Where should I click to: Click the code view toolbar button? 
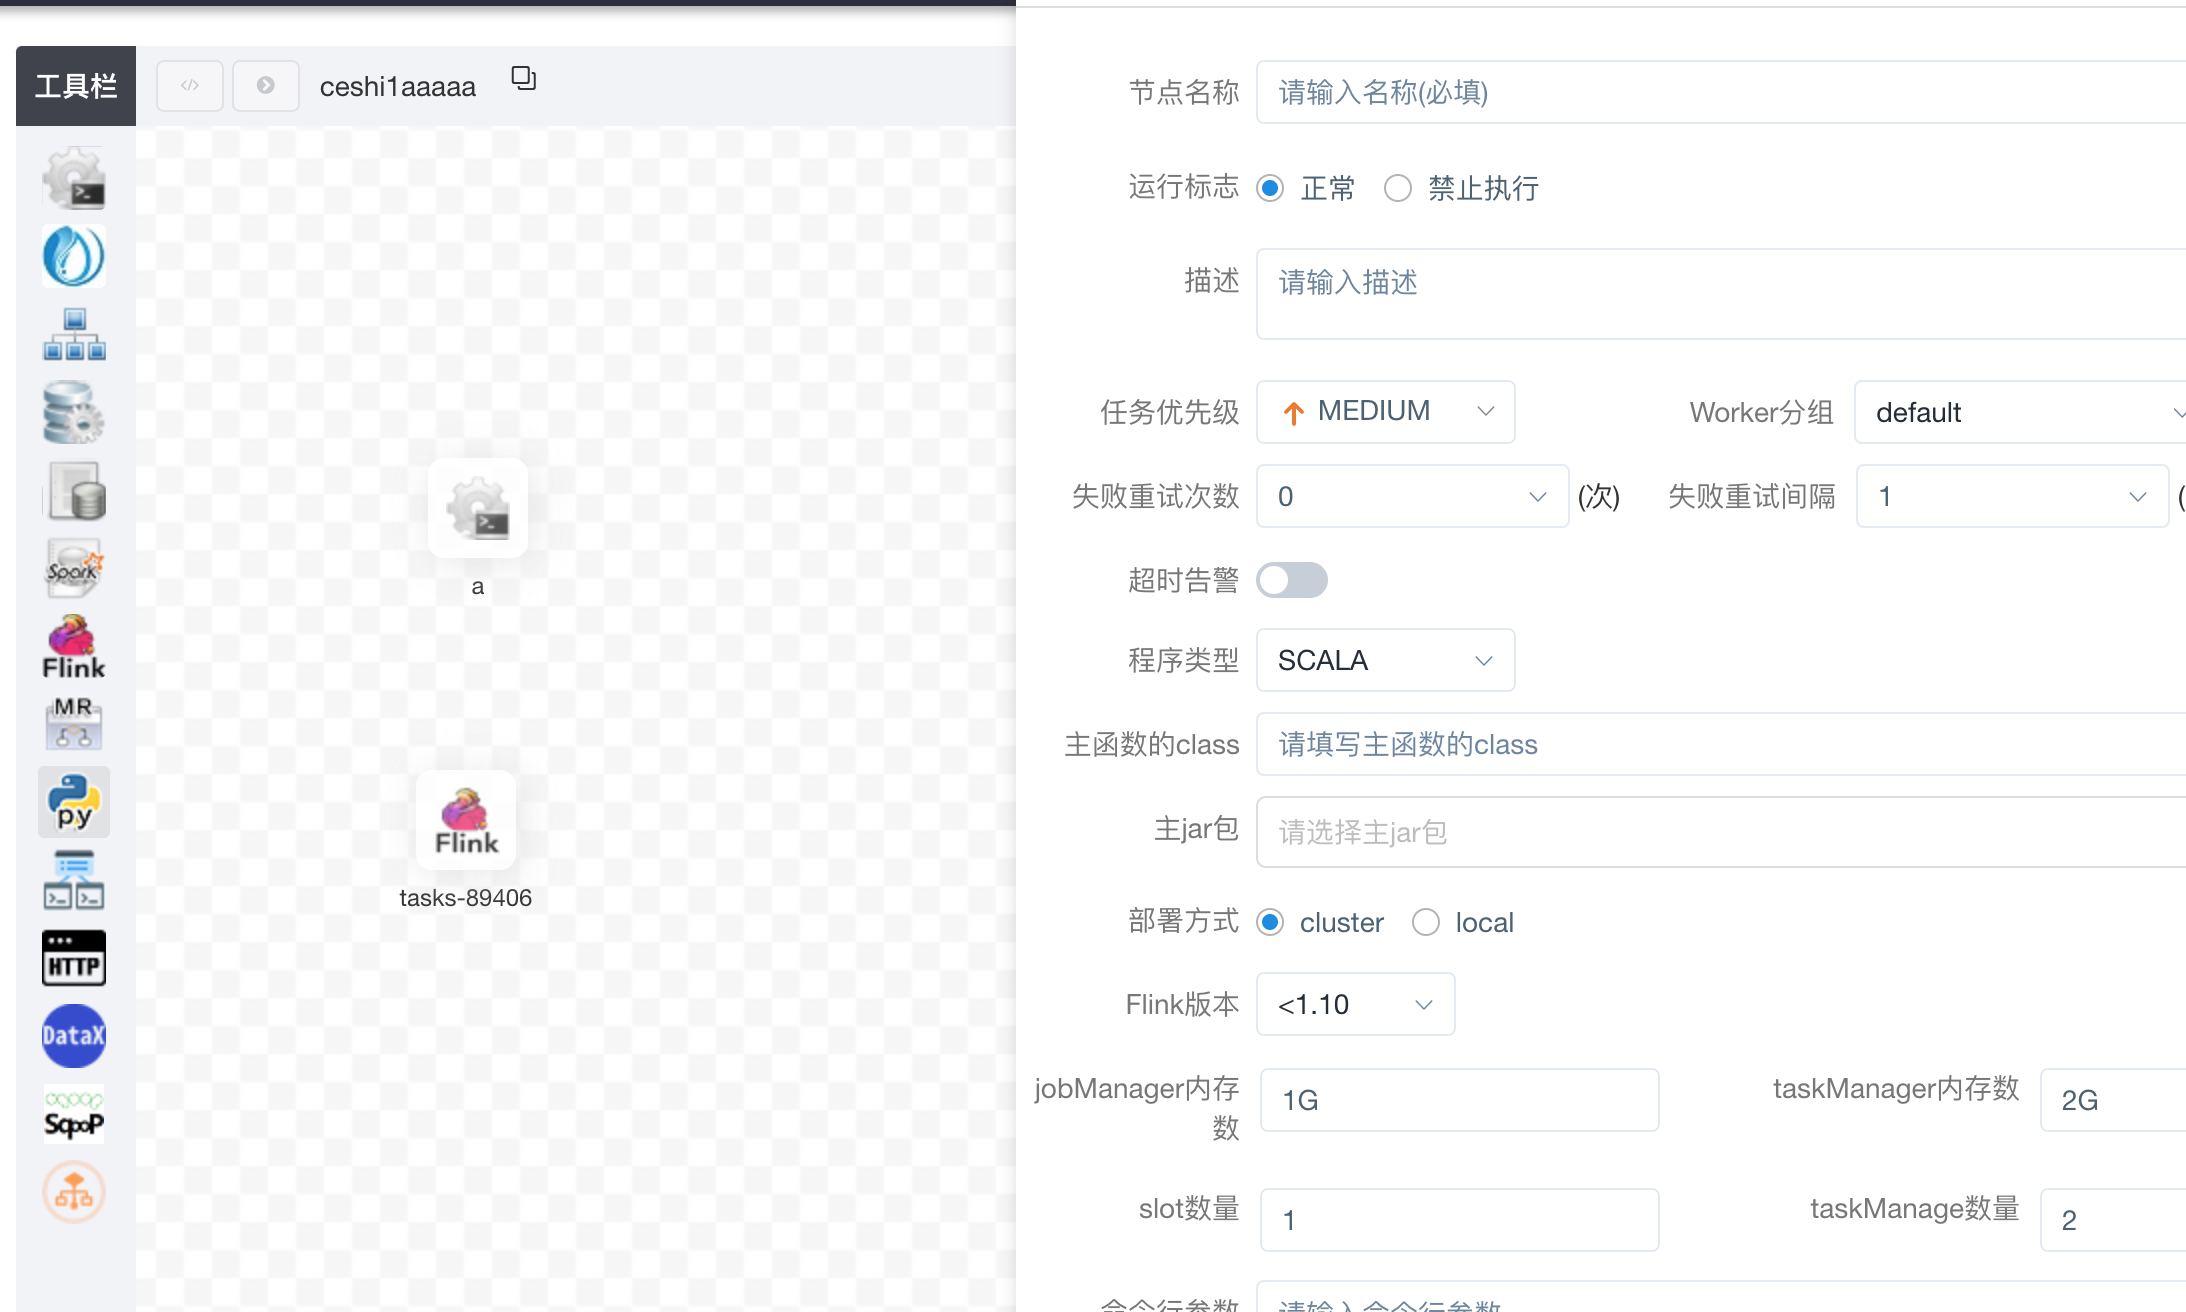pyautogui.click(x=190, y=86)
